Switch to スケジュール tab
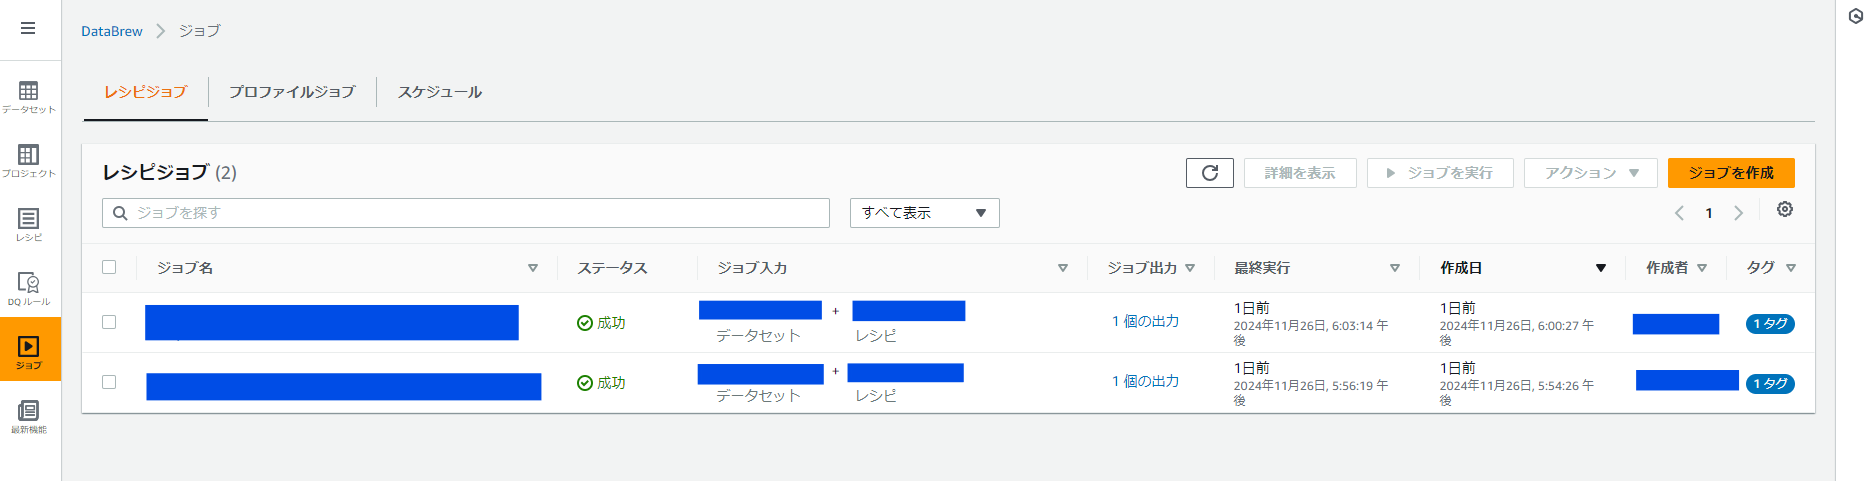 pos(440,92)
